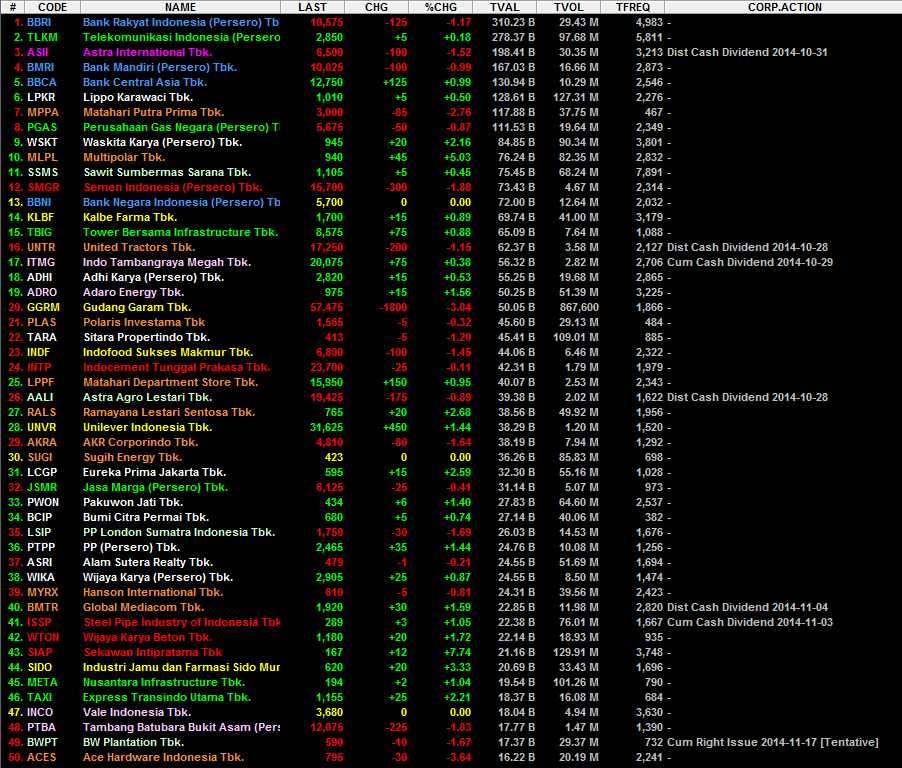Sort by the LAST column header
902x768 pixels.
[x=312, y=7]
